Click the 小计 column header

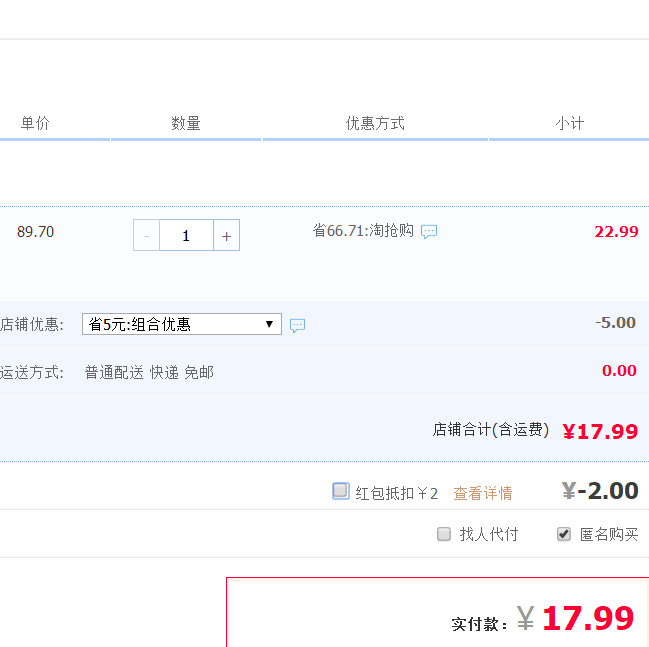570,123
